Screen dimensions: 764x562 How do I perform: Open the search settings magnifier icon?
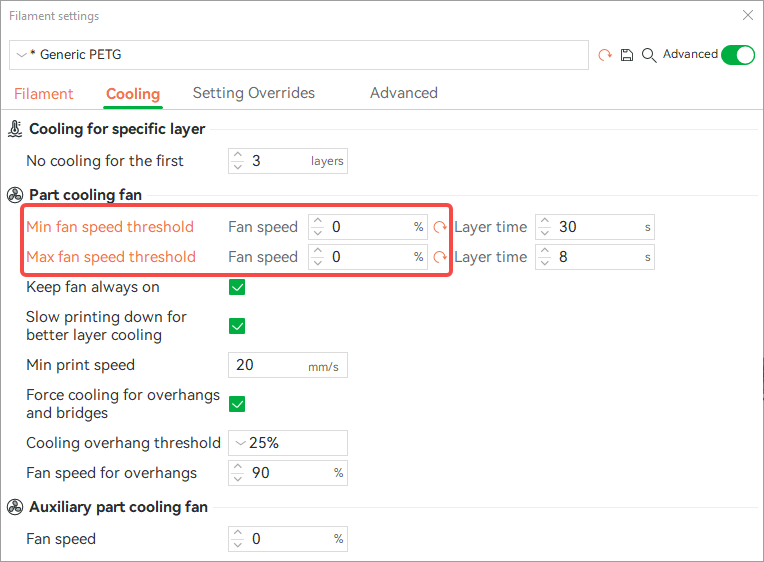click(x=649, y=55)
